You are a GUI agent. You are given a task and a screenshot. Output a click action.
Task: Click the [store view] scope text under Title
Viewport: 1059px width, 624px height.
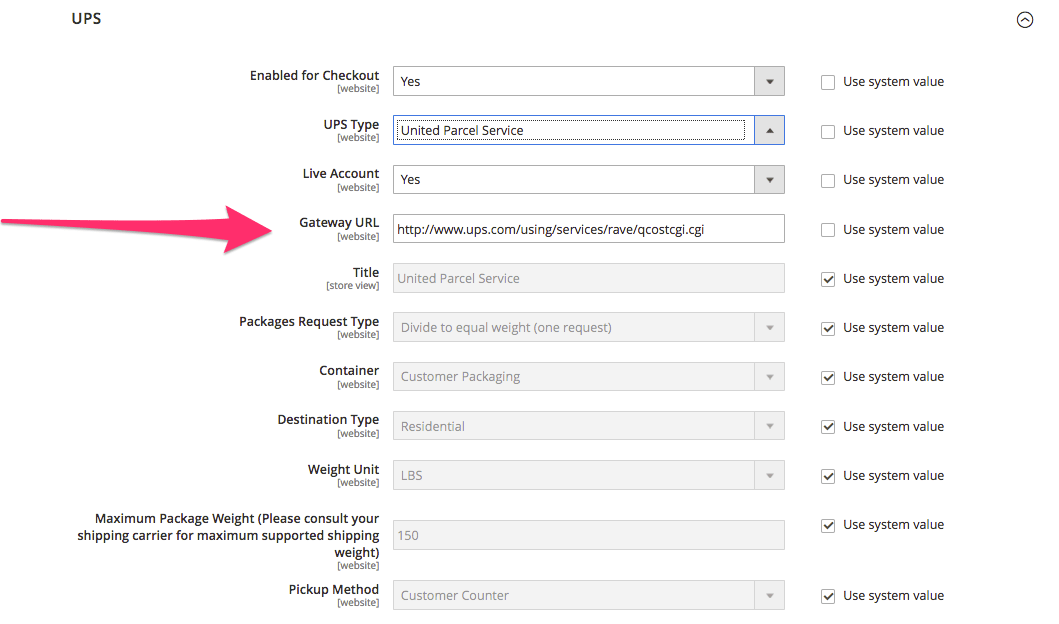click(x=353, y=286)
